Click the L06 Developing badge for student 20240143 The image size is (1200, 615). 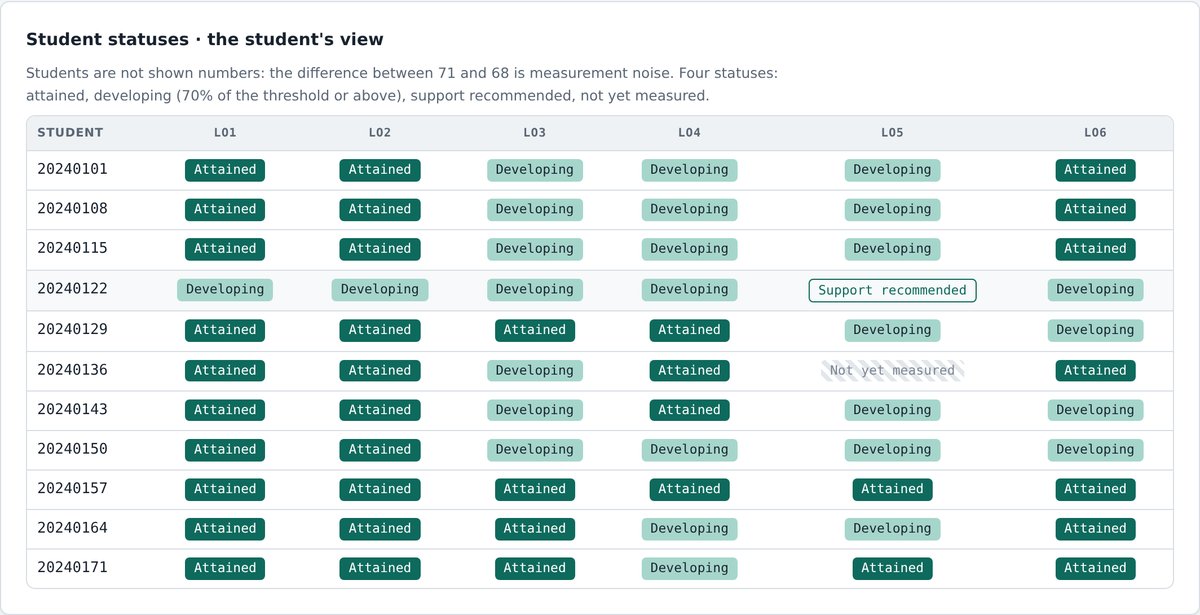[1095, 410]
